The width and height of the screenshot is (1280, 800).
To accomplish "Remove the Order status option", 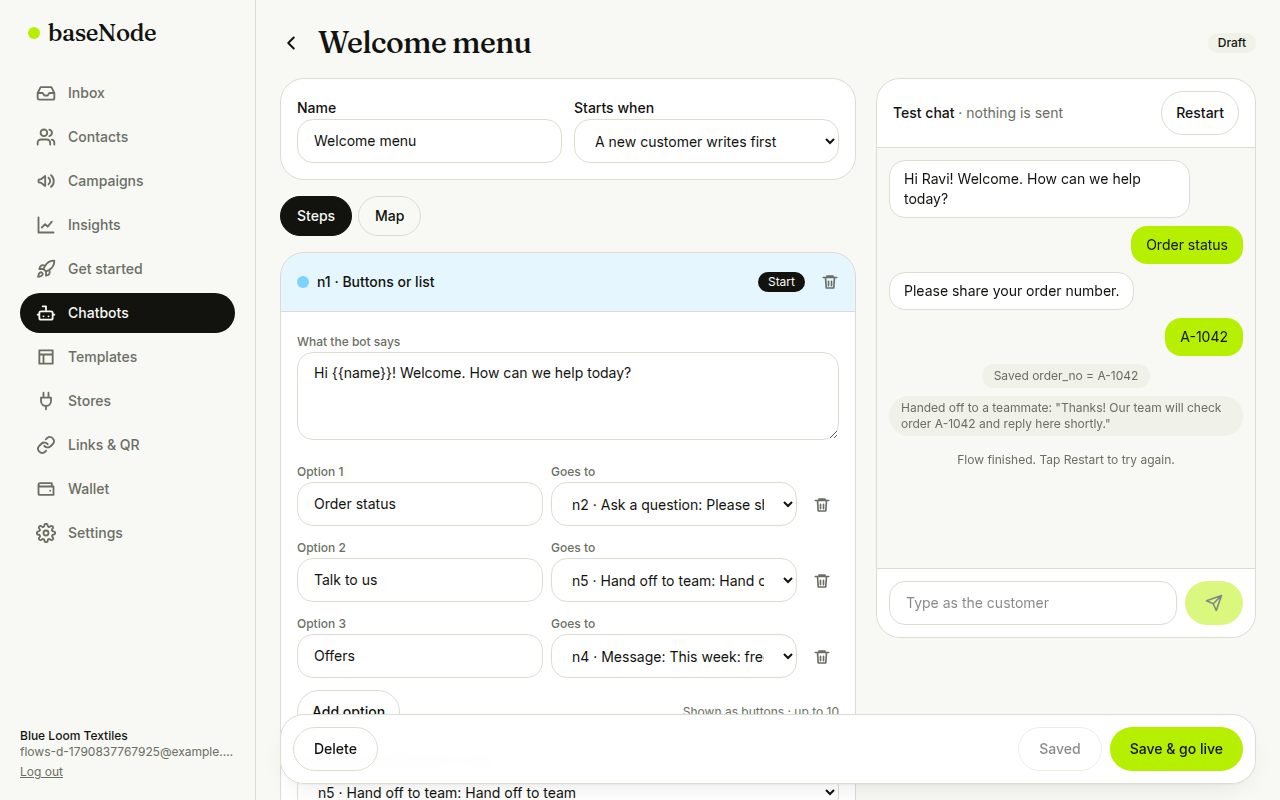I will 822,505.
